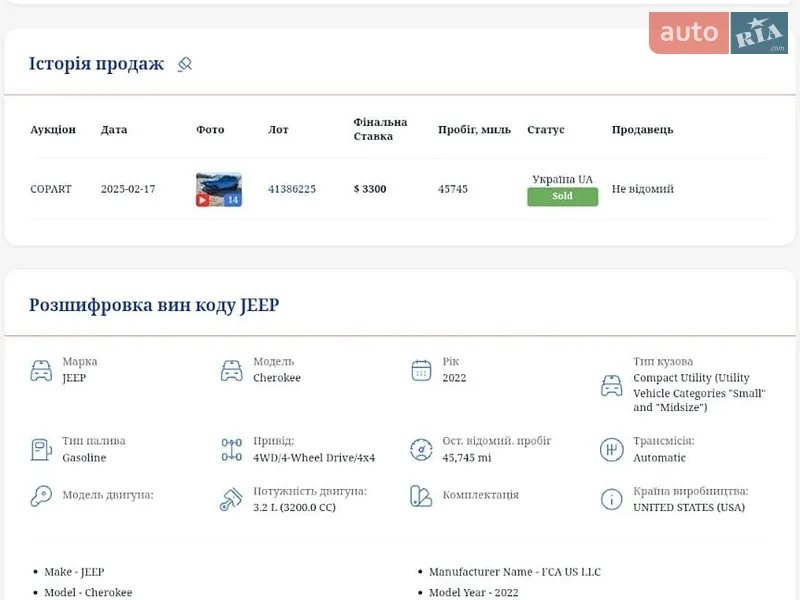Image resolution: width=800 pixels, height=600 pixels.
Task: Click the Україна UA status text
Action: (562, 179)
